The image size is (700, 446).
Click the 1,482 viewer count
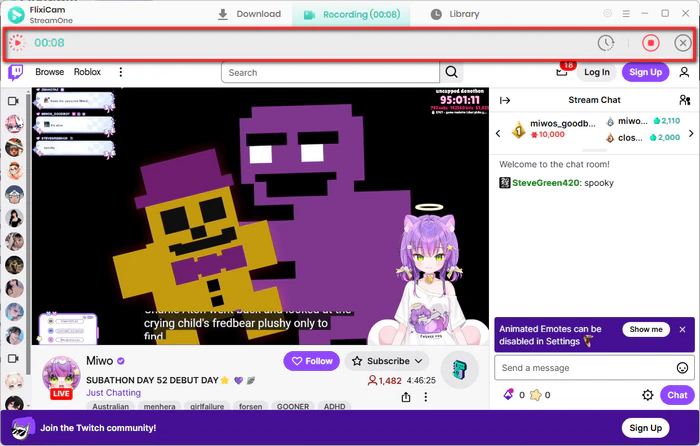click(x=384, y=381)
